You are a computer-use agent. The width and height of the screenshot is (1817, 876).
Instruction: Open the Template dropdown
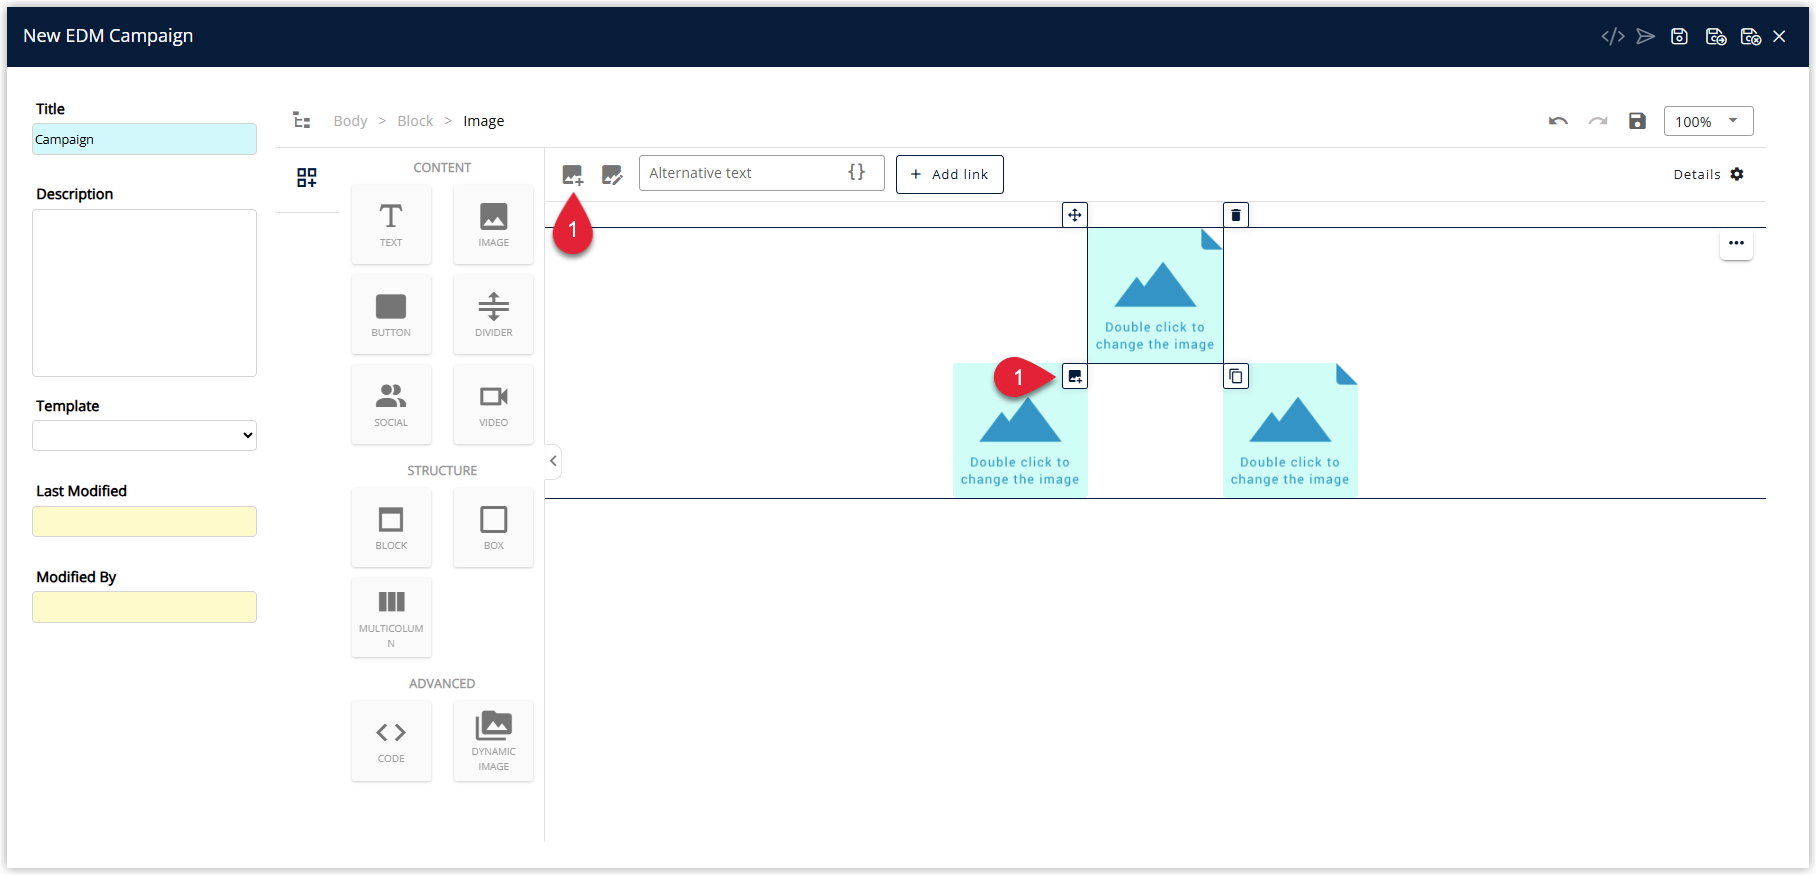pyautogui.click(x=144, y=435)
